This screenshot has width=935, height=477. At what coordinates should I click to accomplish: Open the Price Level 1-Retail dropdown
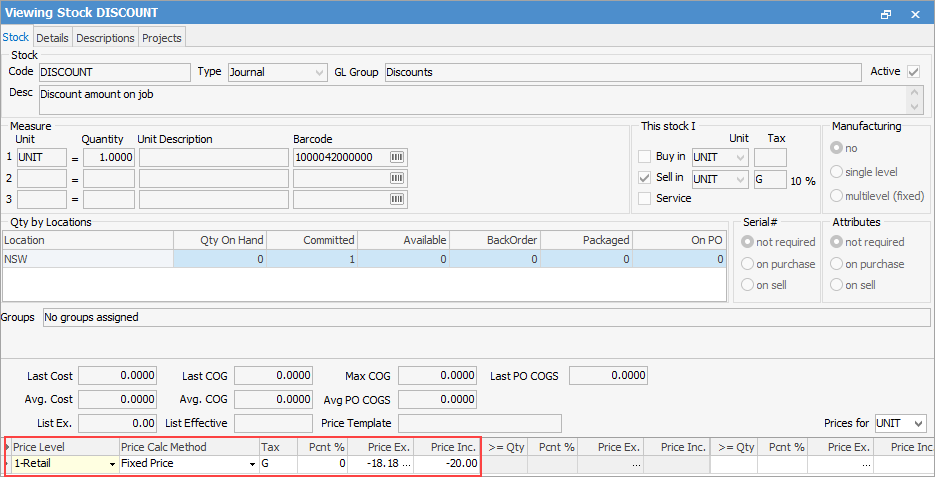(111, 464)
